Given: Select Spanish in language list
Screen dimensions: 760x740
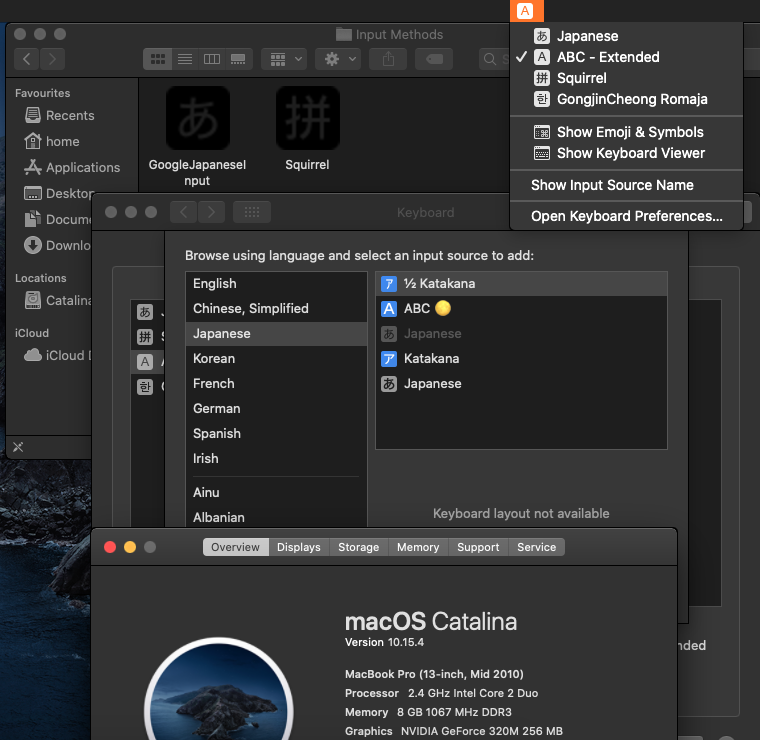Looking at the screenshot, I should pos(276,434).
